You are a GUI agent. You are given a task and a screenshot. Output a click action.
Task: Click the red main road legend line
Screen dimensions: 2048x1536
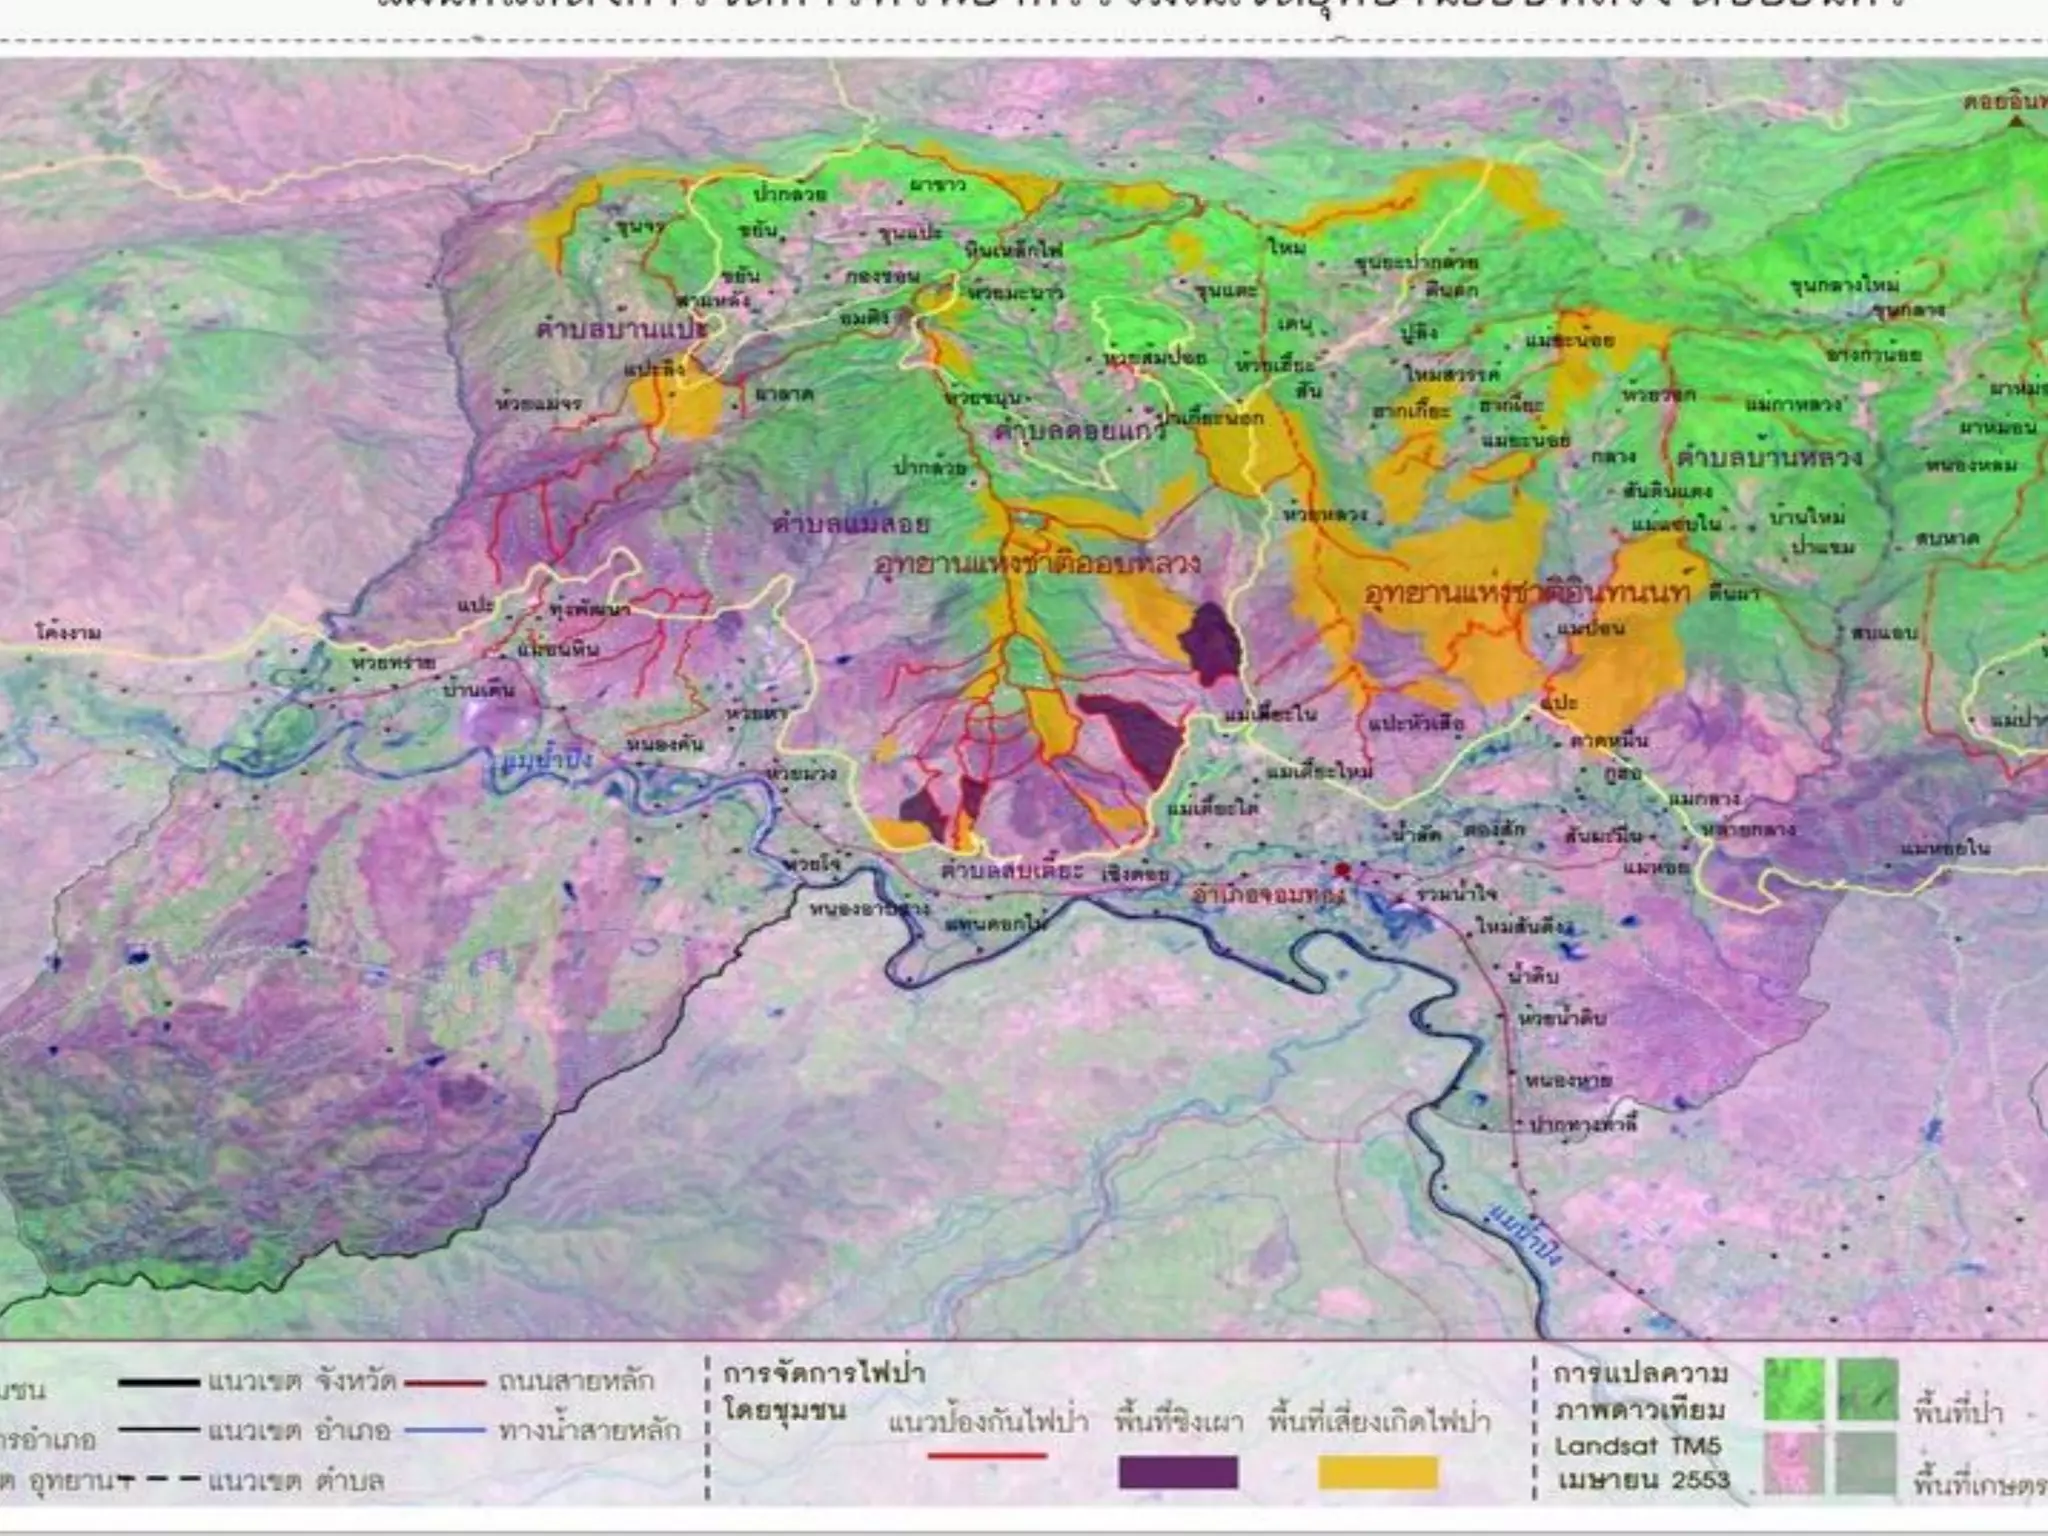pos(444,1384)
